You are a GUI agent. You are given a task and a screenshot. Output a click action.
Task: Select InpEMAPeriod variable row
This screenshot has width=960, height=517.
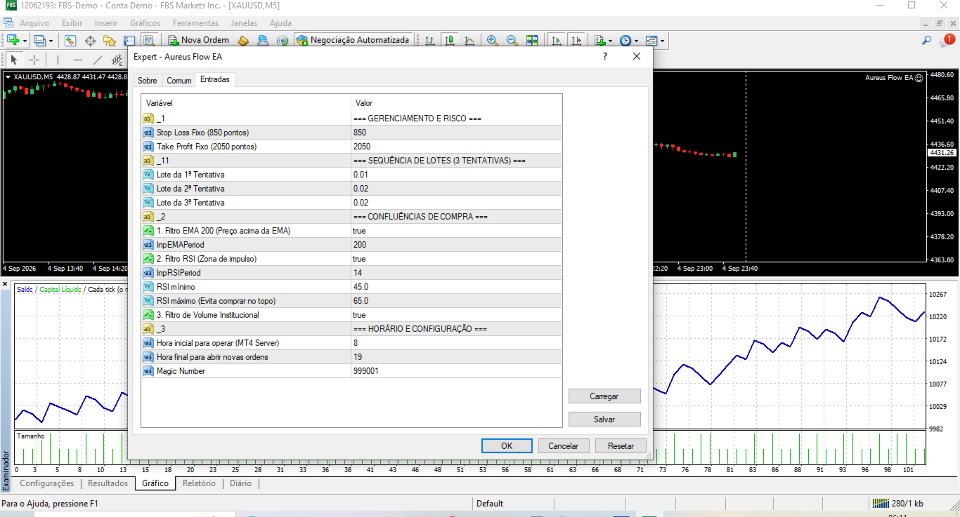coord(351,245)
